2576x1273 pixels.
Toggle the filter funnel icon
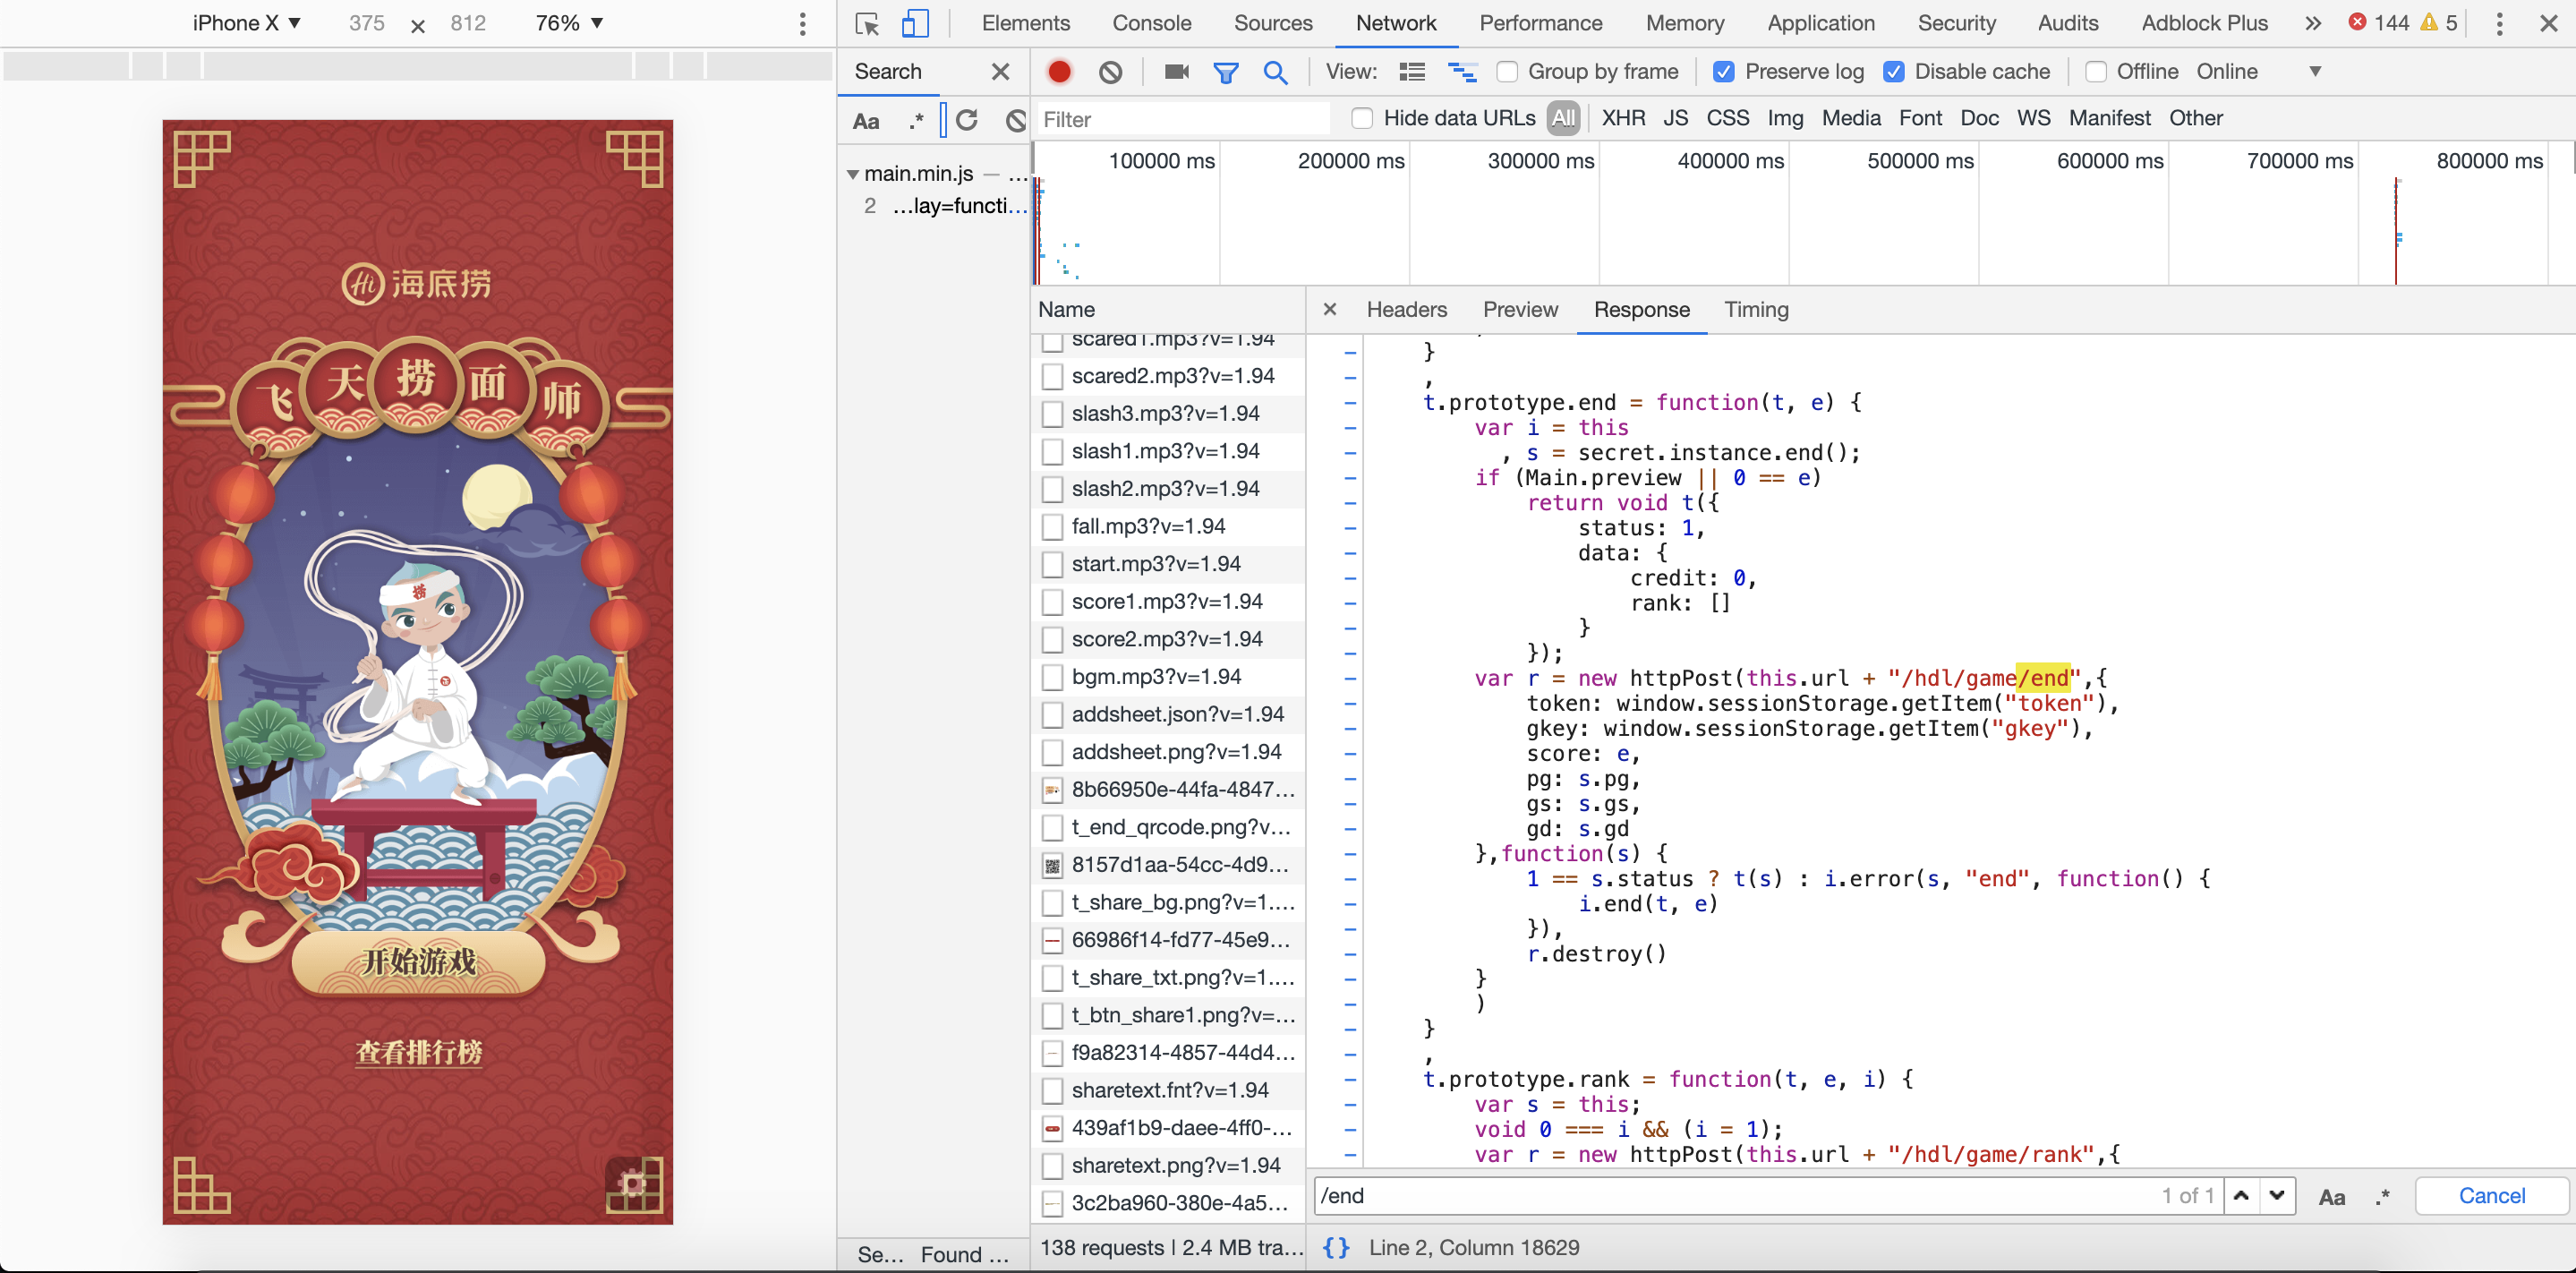pyautogui.click(x=1225, y=72)
